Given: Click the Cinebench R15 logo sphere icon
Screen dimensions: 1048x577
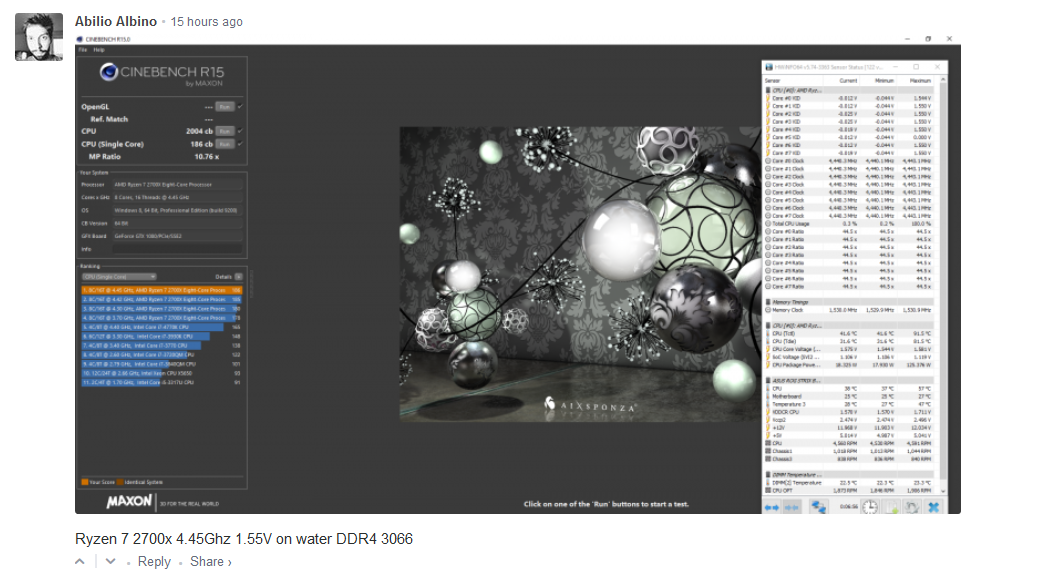Looking at the screenshot, I should 111,72.
